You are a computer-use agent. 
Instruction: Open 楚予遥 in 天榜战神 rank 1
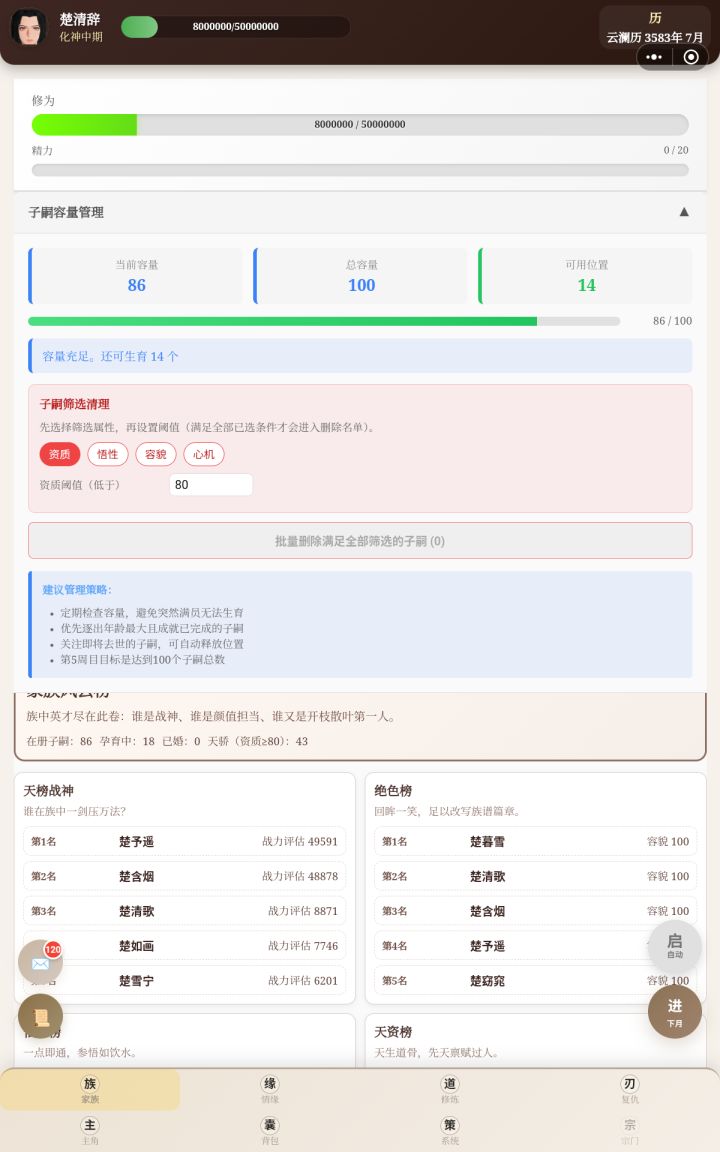pyautogui.click(x=184, y=841)
